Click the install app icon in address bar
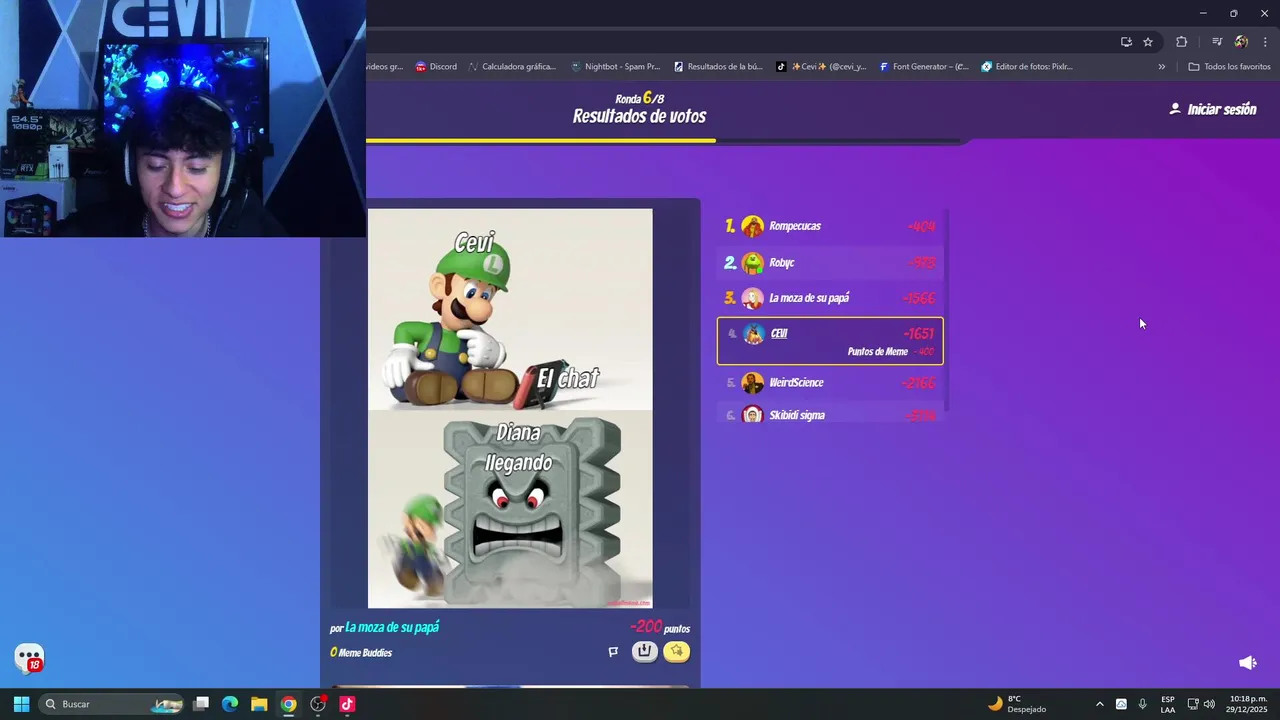This screenshot has height=720, width=1280. tap(1126, 42)
